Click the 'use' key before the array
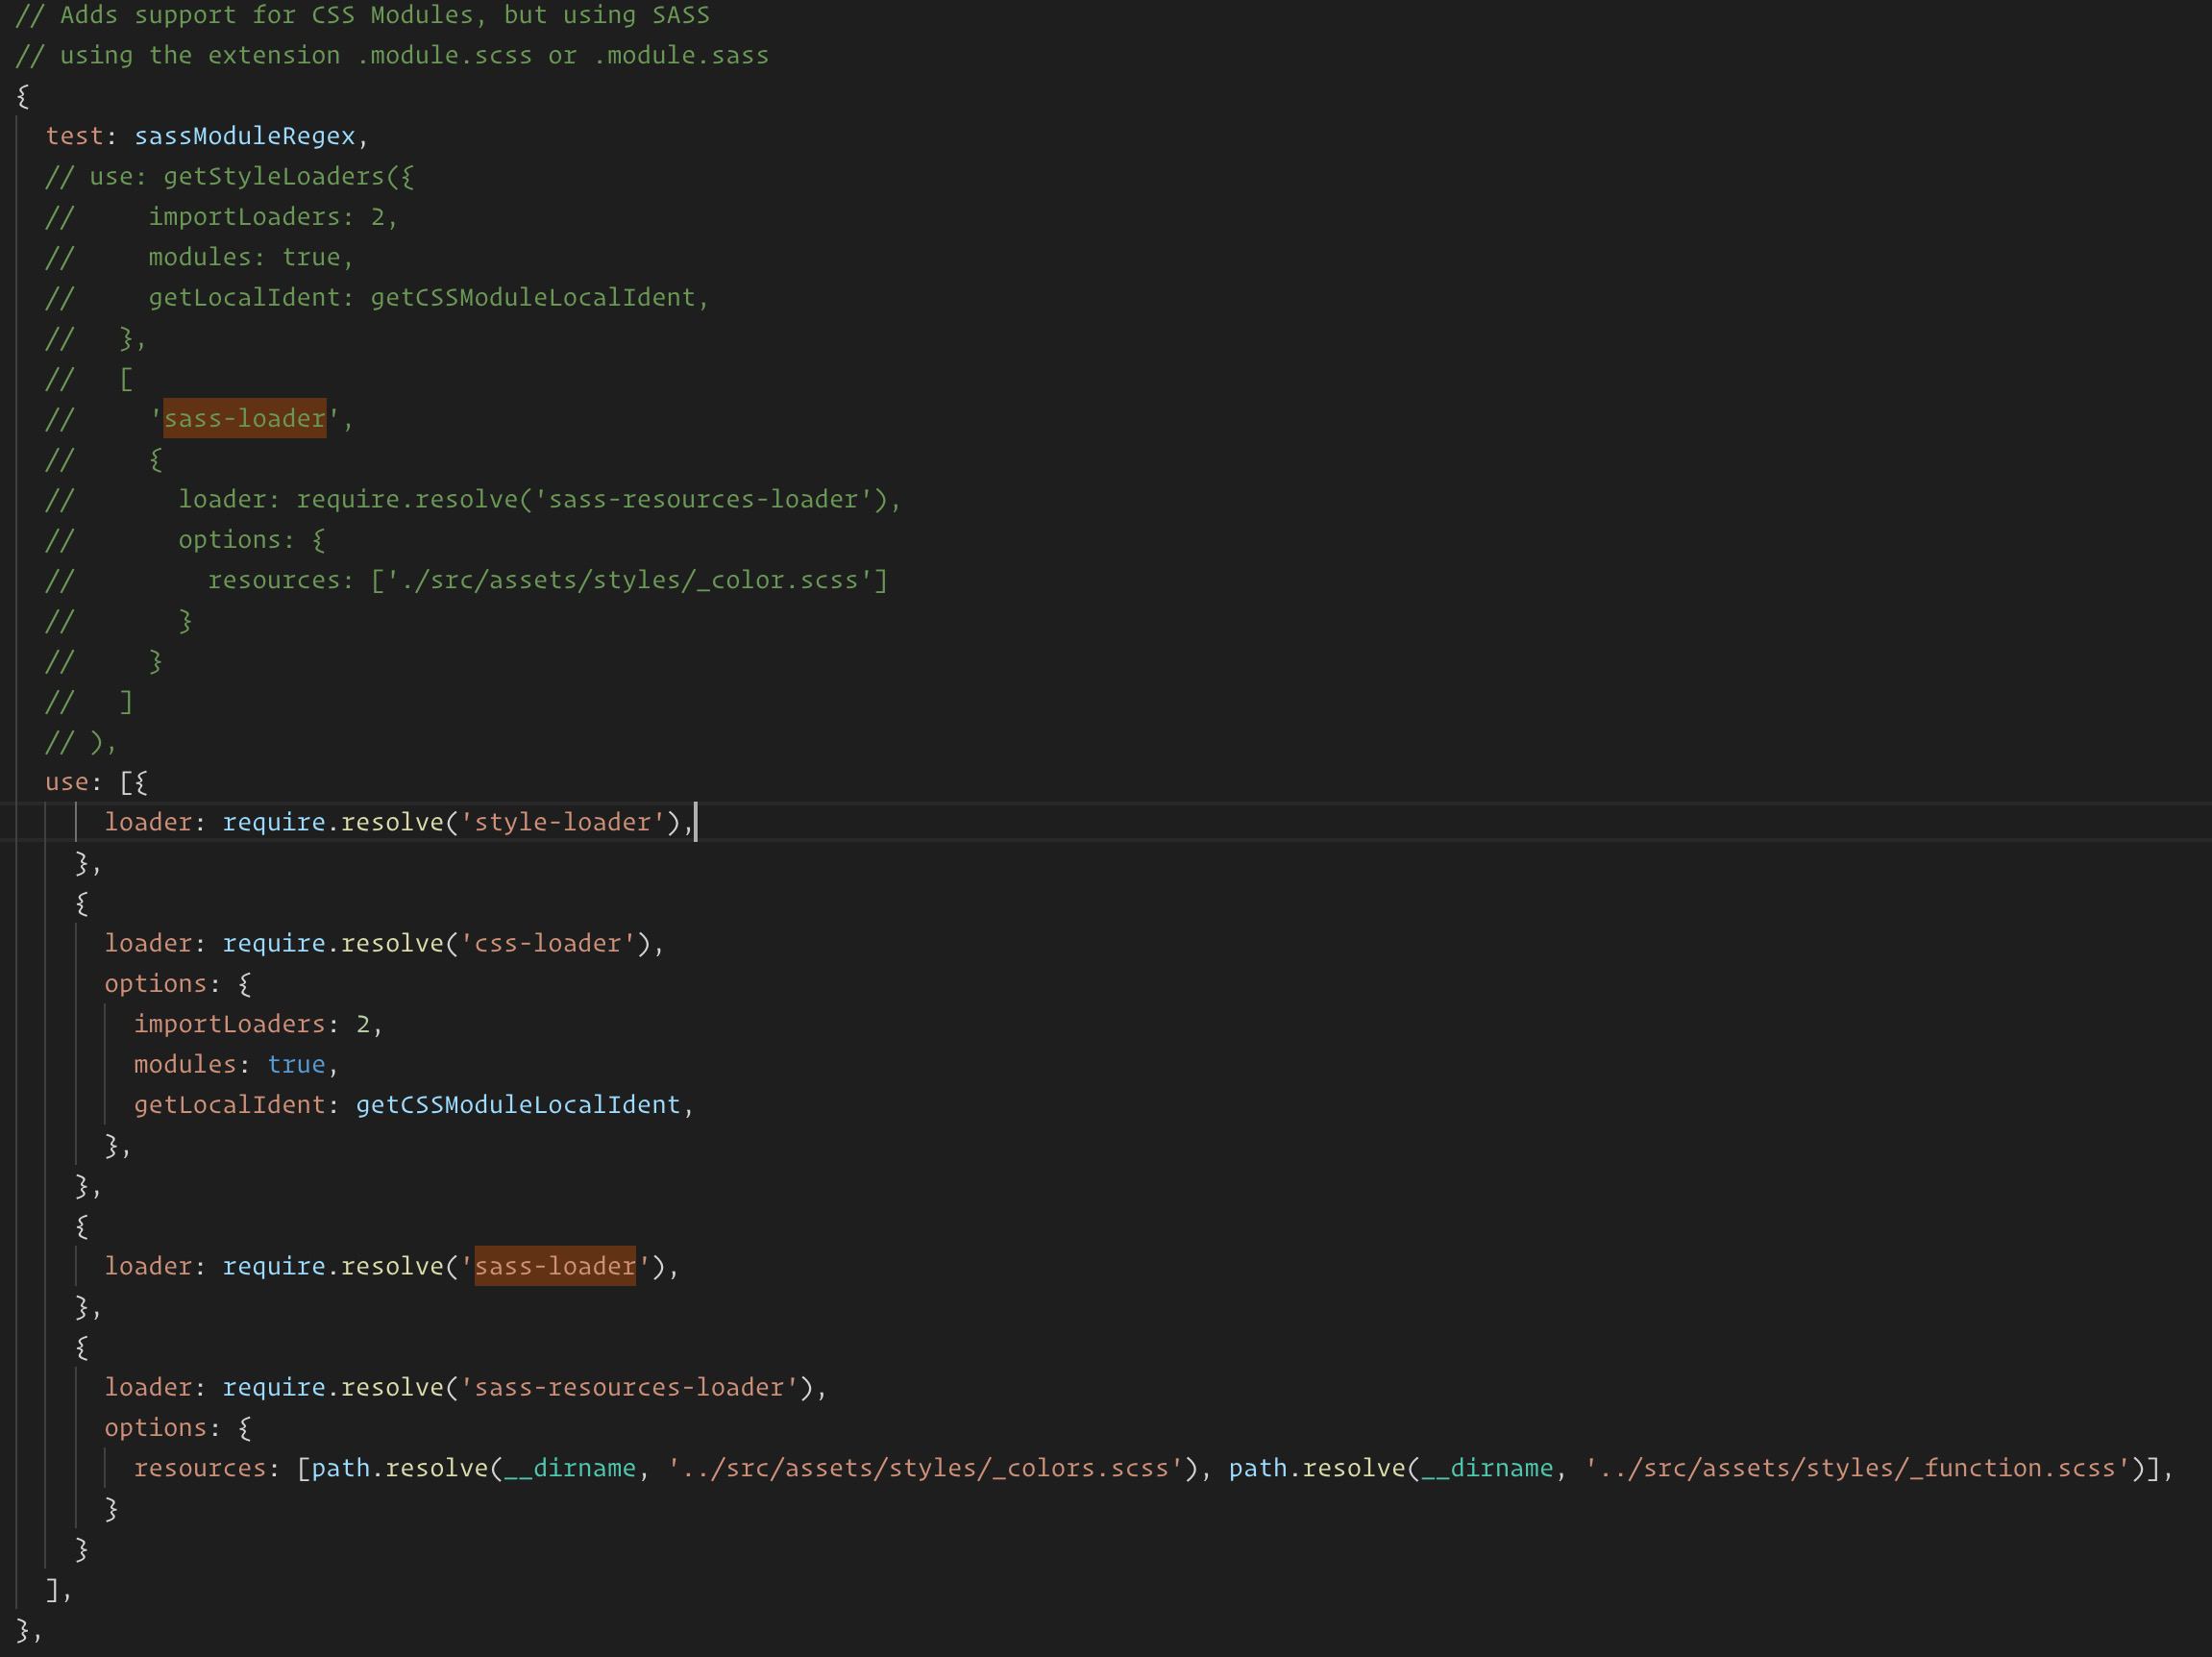Screen dimensions: 2212x1657 point(67,782)
